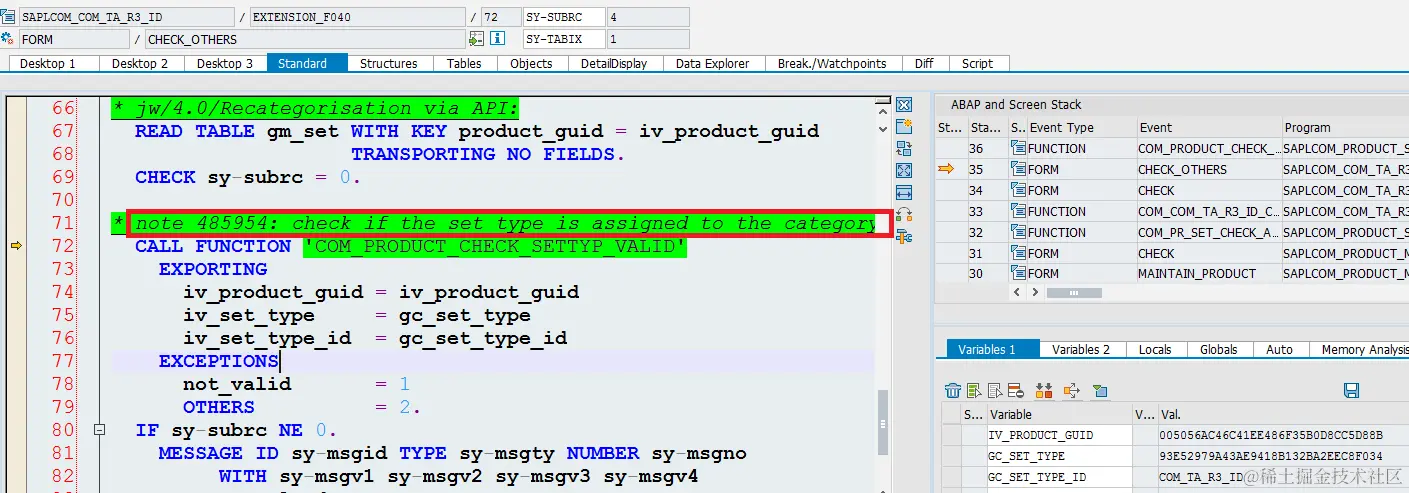The height and width of the screenshot is (493, 1409).
Task: Click the SY-TABIX variable name field
Action: tap(564, 40)
